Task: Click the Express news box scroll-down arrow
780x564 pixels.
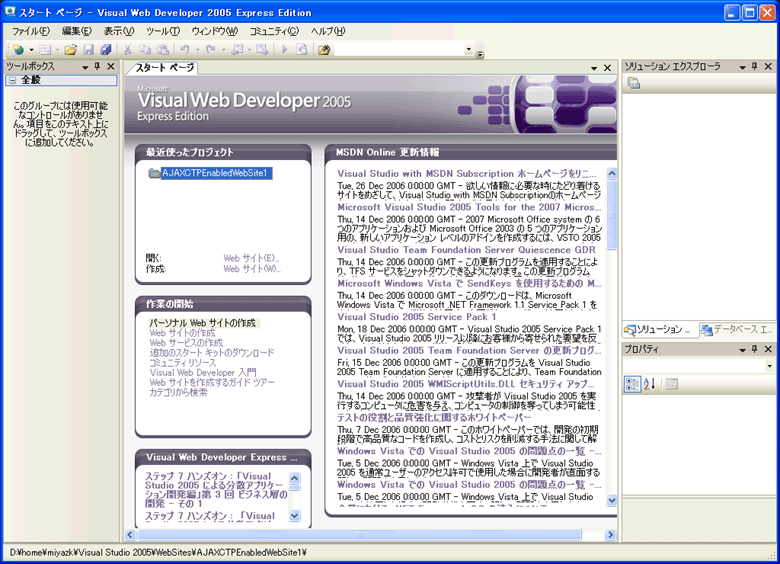Action: pos(294,515)
